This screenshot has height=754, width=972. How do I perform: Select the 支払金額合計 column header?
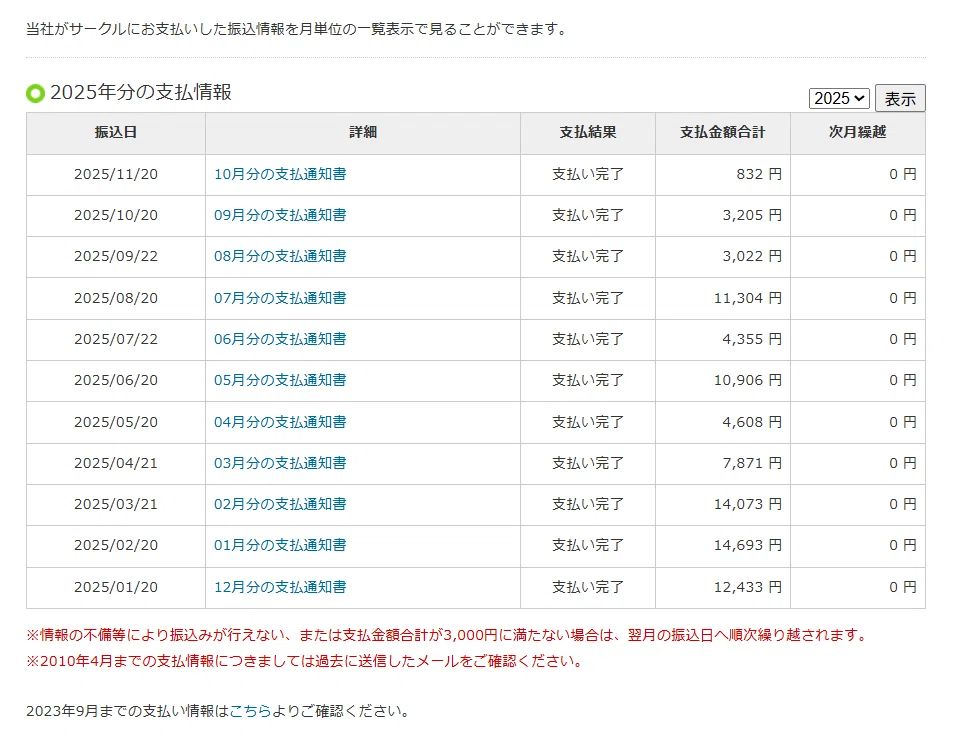coord(723,132)
